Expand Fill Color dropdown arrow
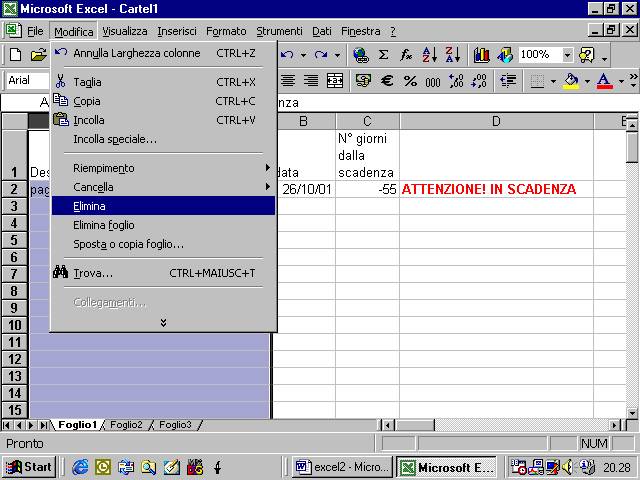This screenshot has height=480, width=640. tap(587, 81)
